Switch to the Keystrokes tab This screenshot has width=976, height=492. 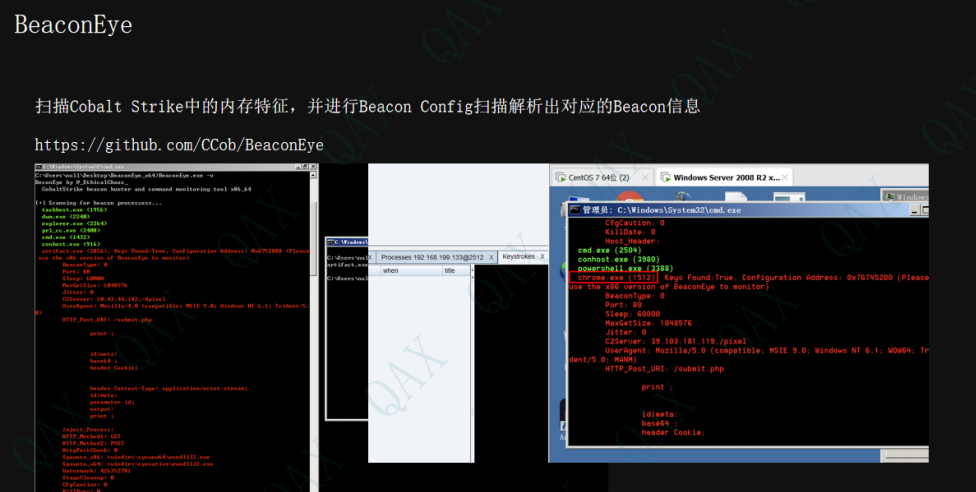coord(517,257)
